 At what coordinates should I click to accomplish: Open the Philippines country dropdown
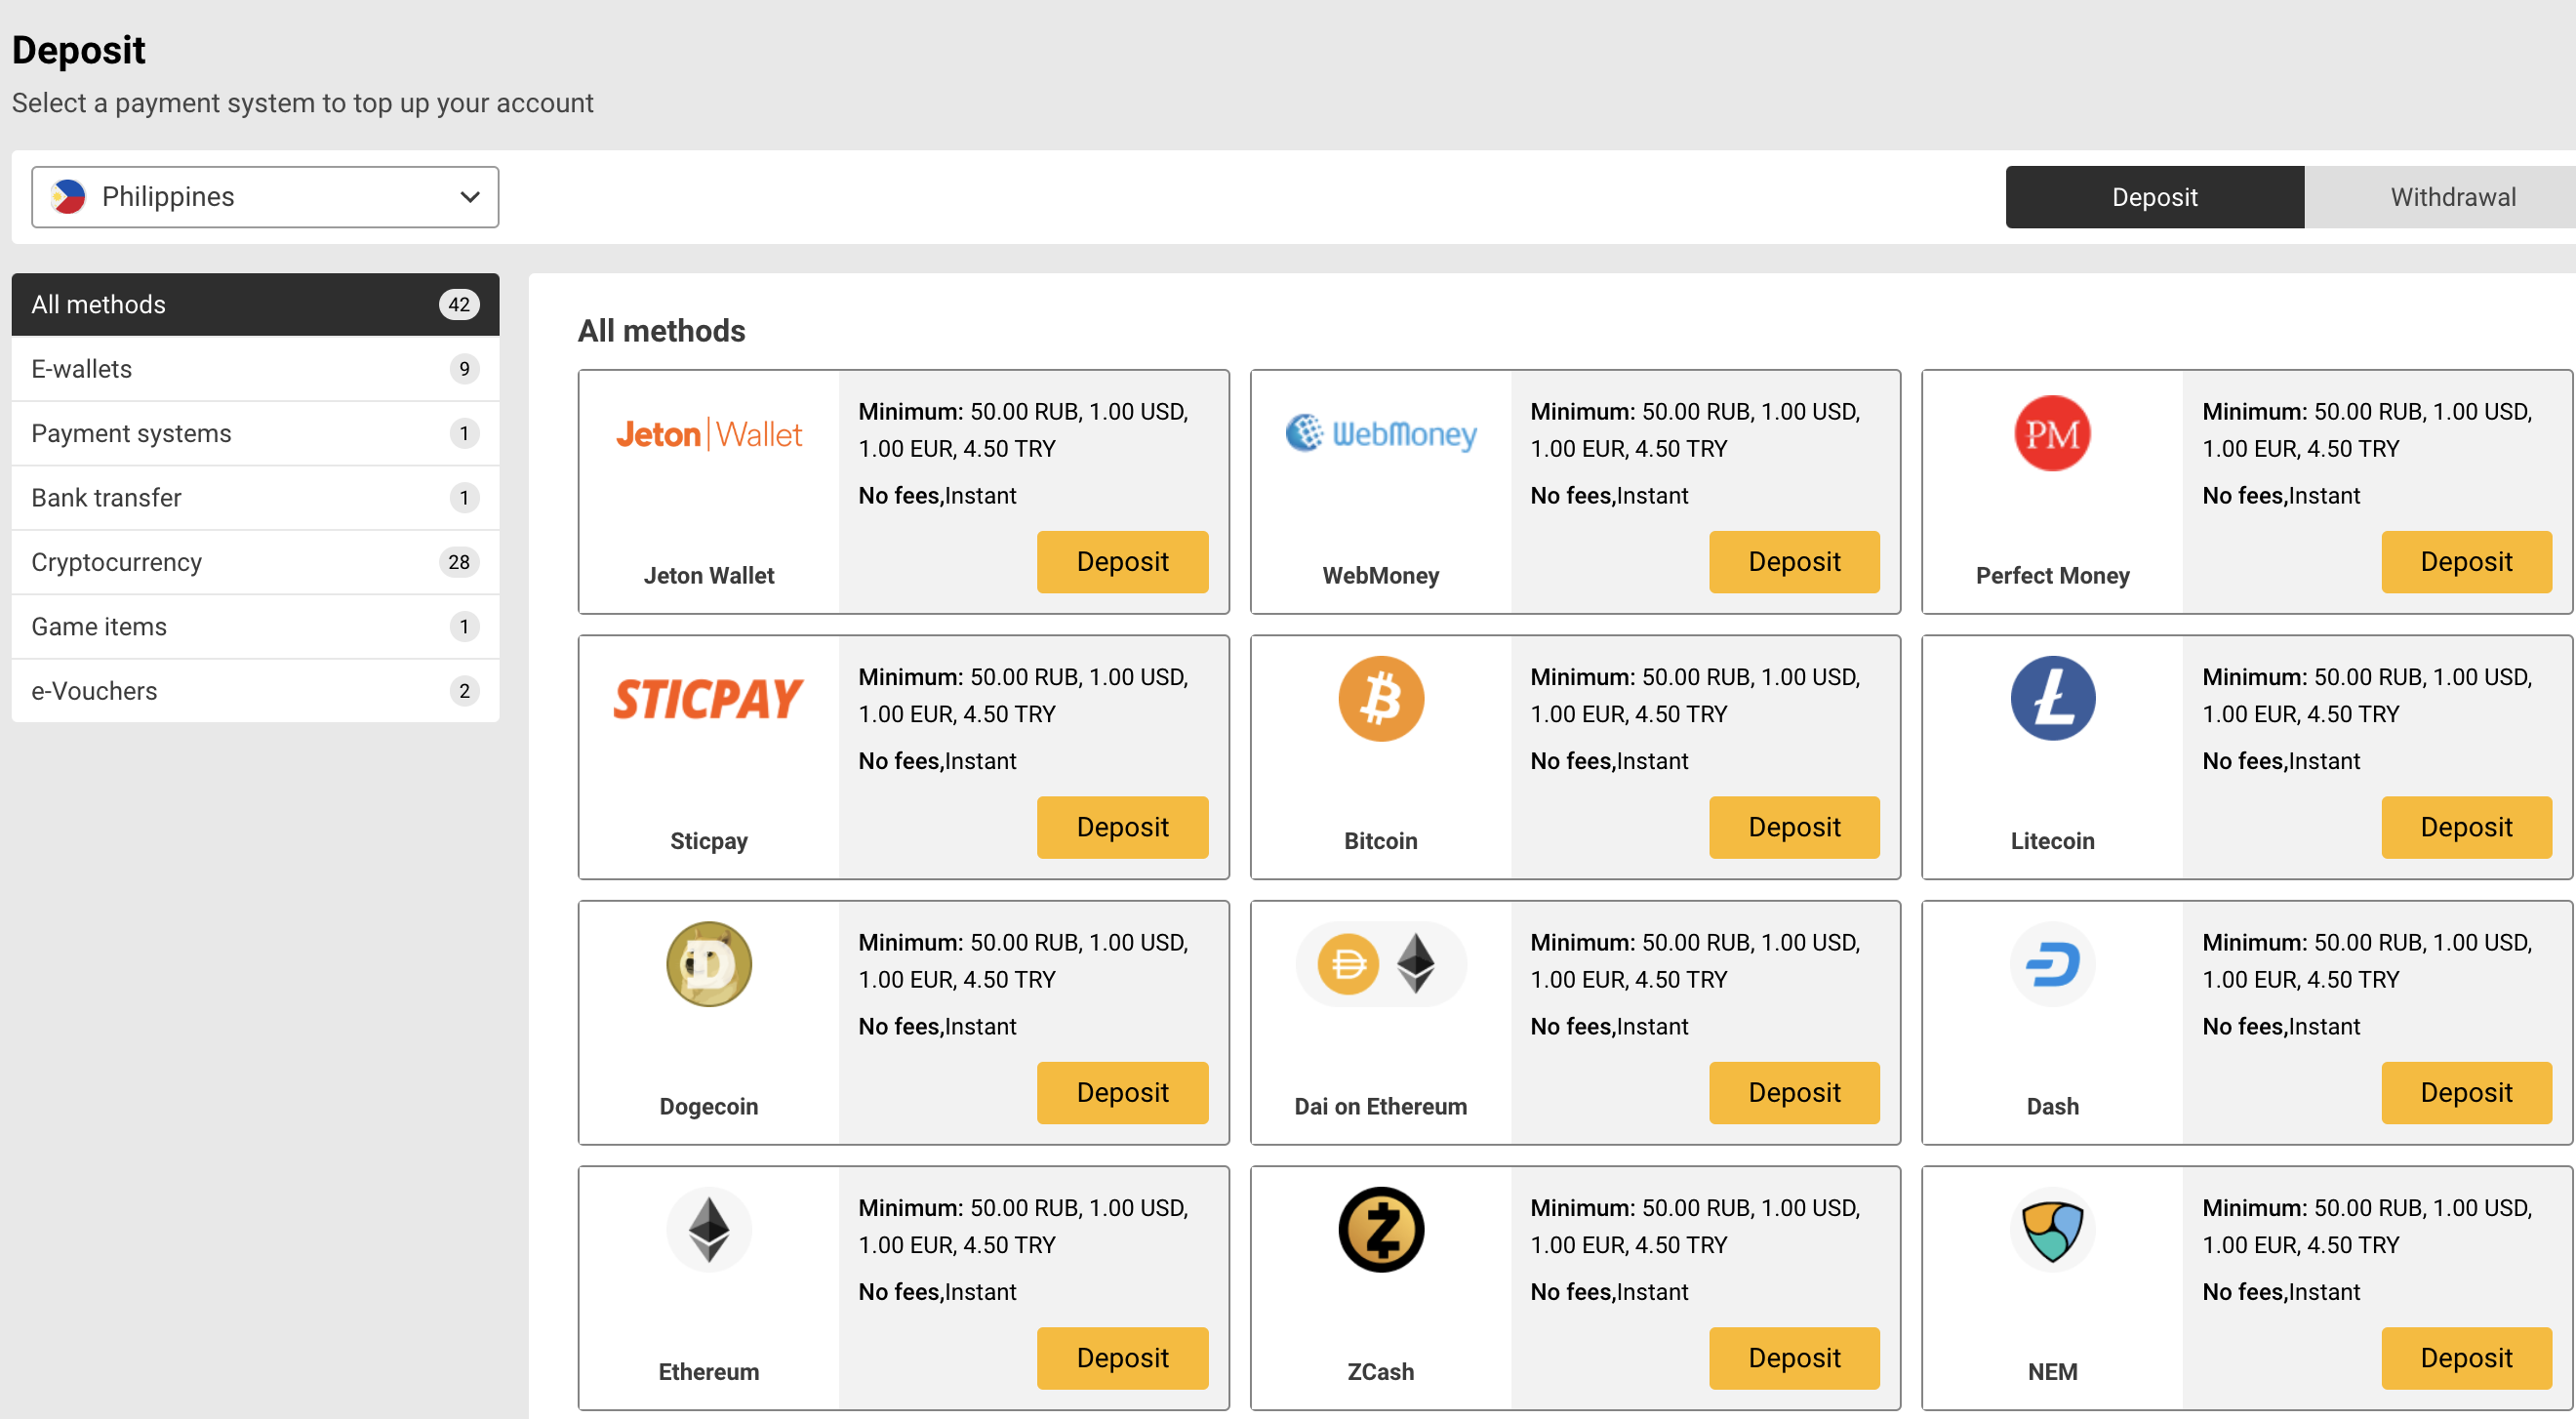[x=265, y=196]
